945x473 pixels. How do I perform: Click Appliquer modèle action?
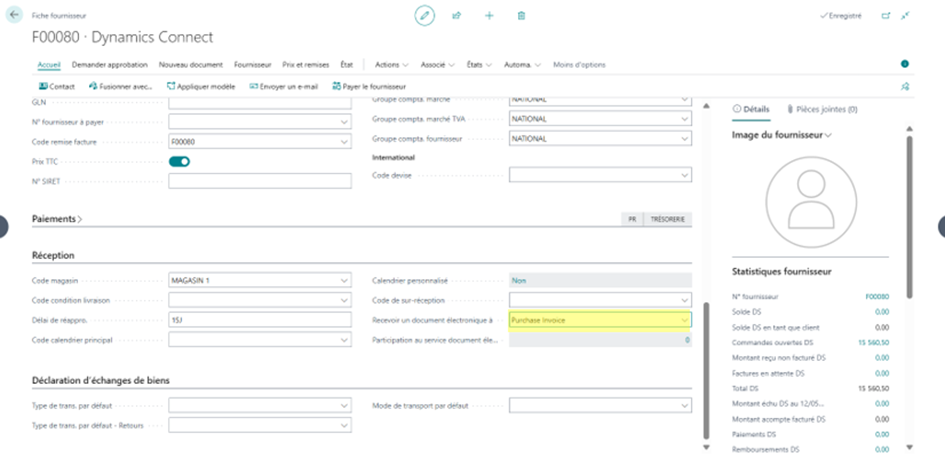point(201,86)
